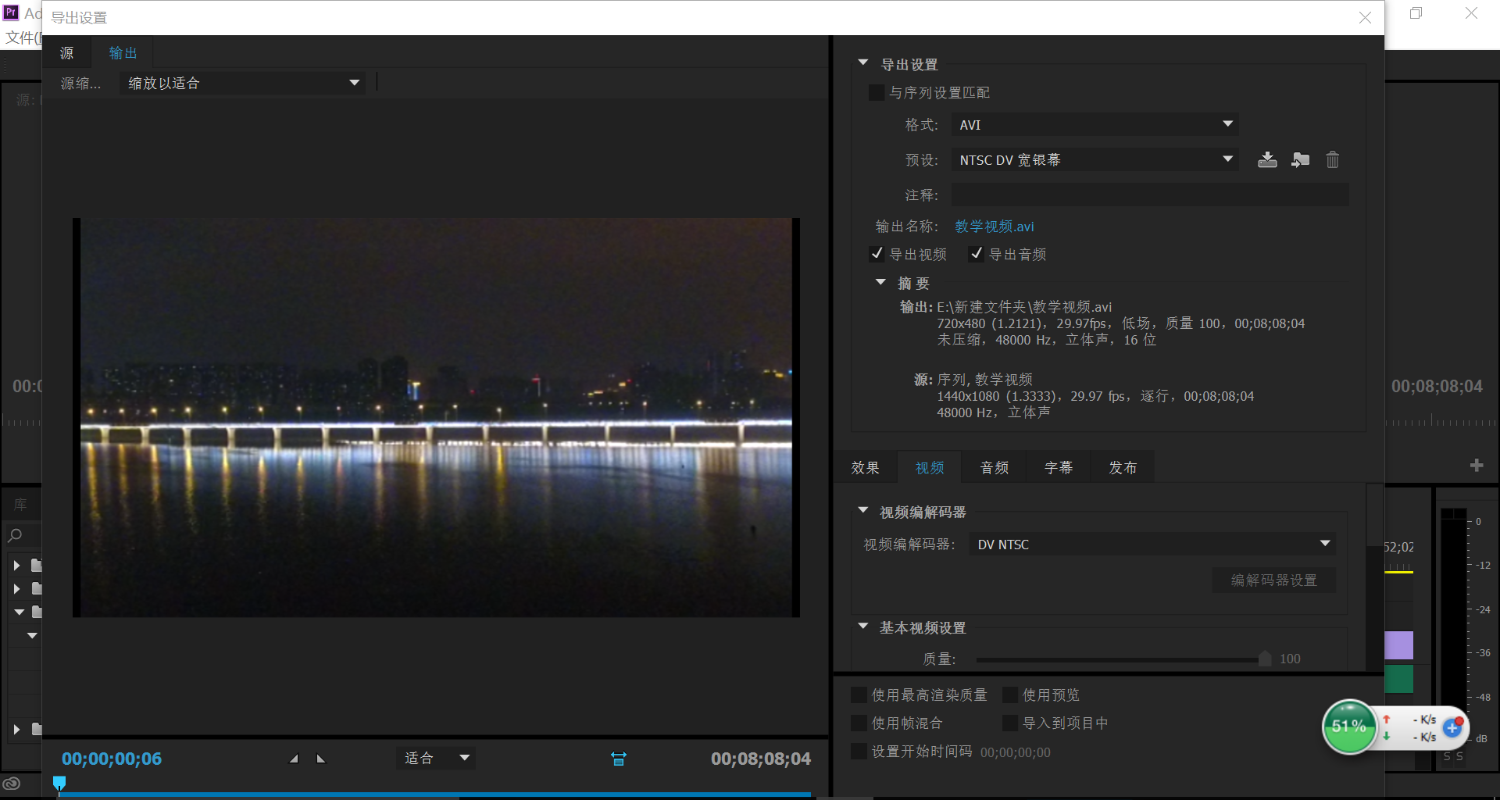This screenshot has width=1500, height=800.
Task: Click the blue aspect ratio correction icon
Action: [x=618, y=759]
